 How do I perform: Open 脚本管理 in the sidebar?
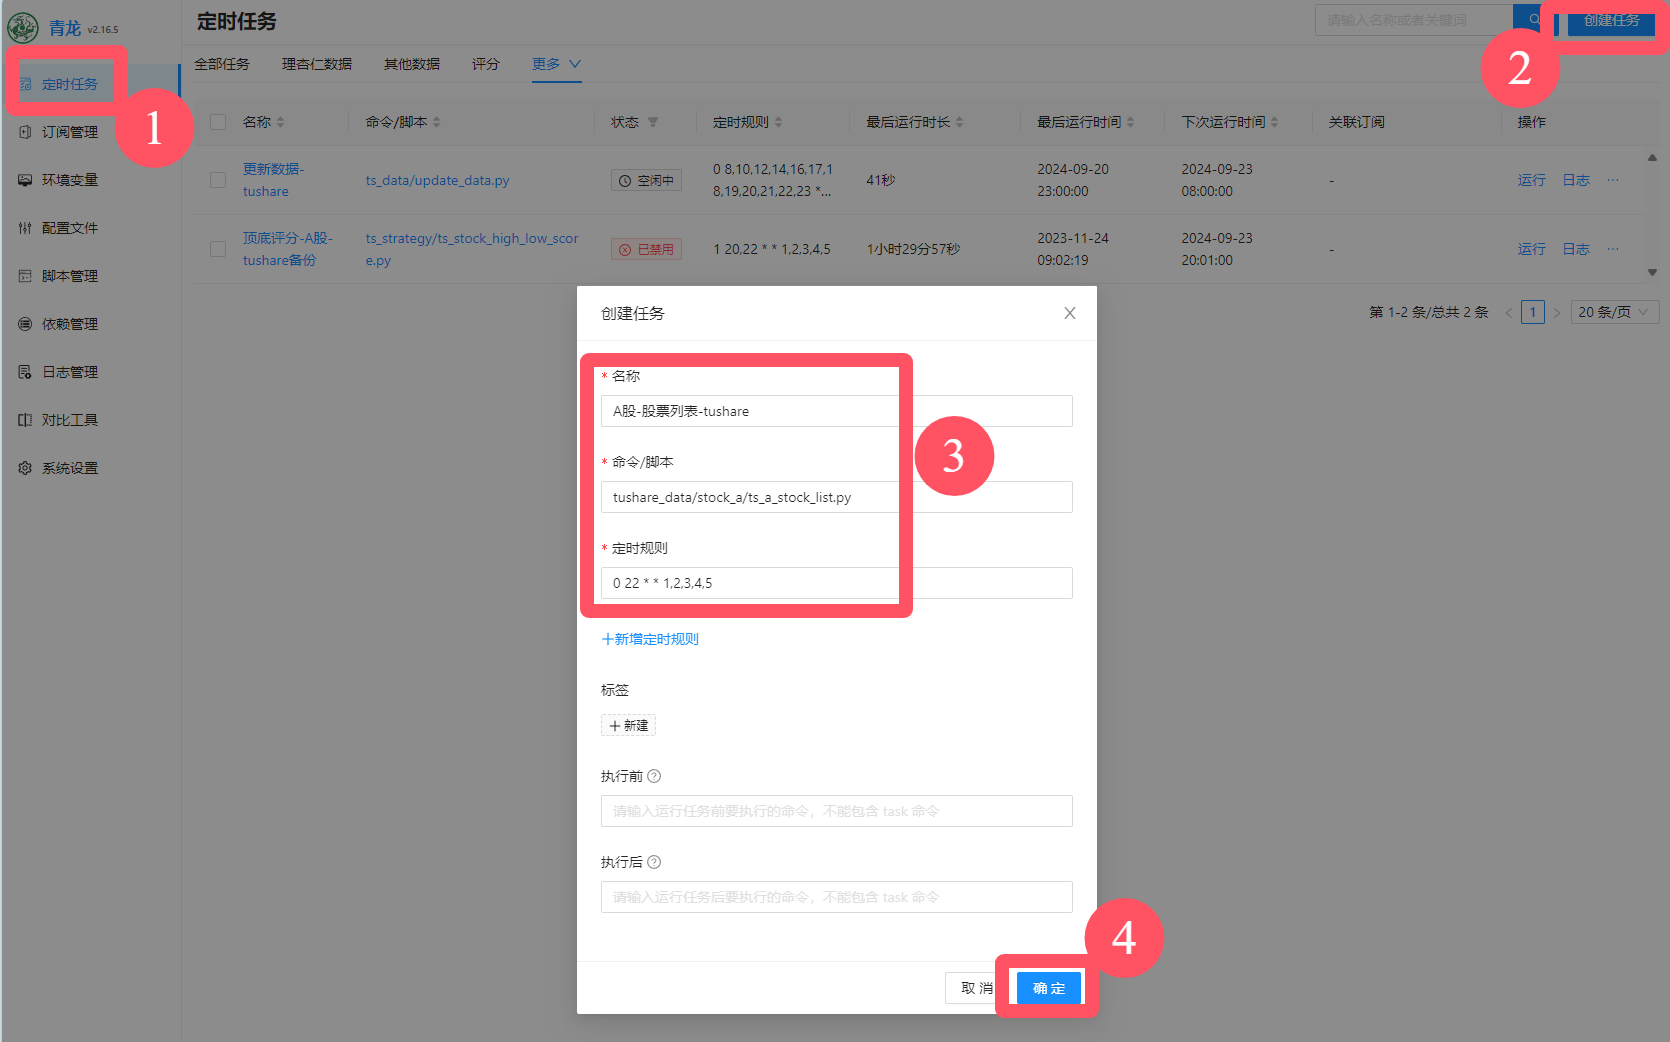pos(70,276)
